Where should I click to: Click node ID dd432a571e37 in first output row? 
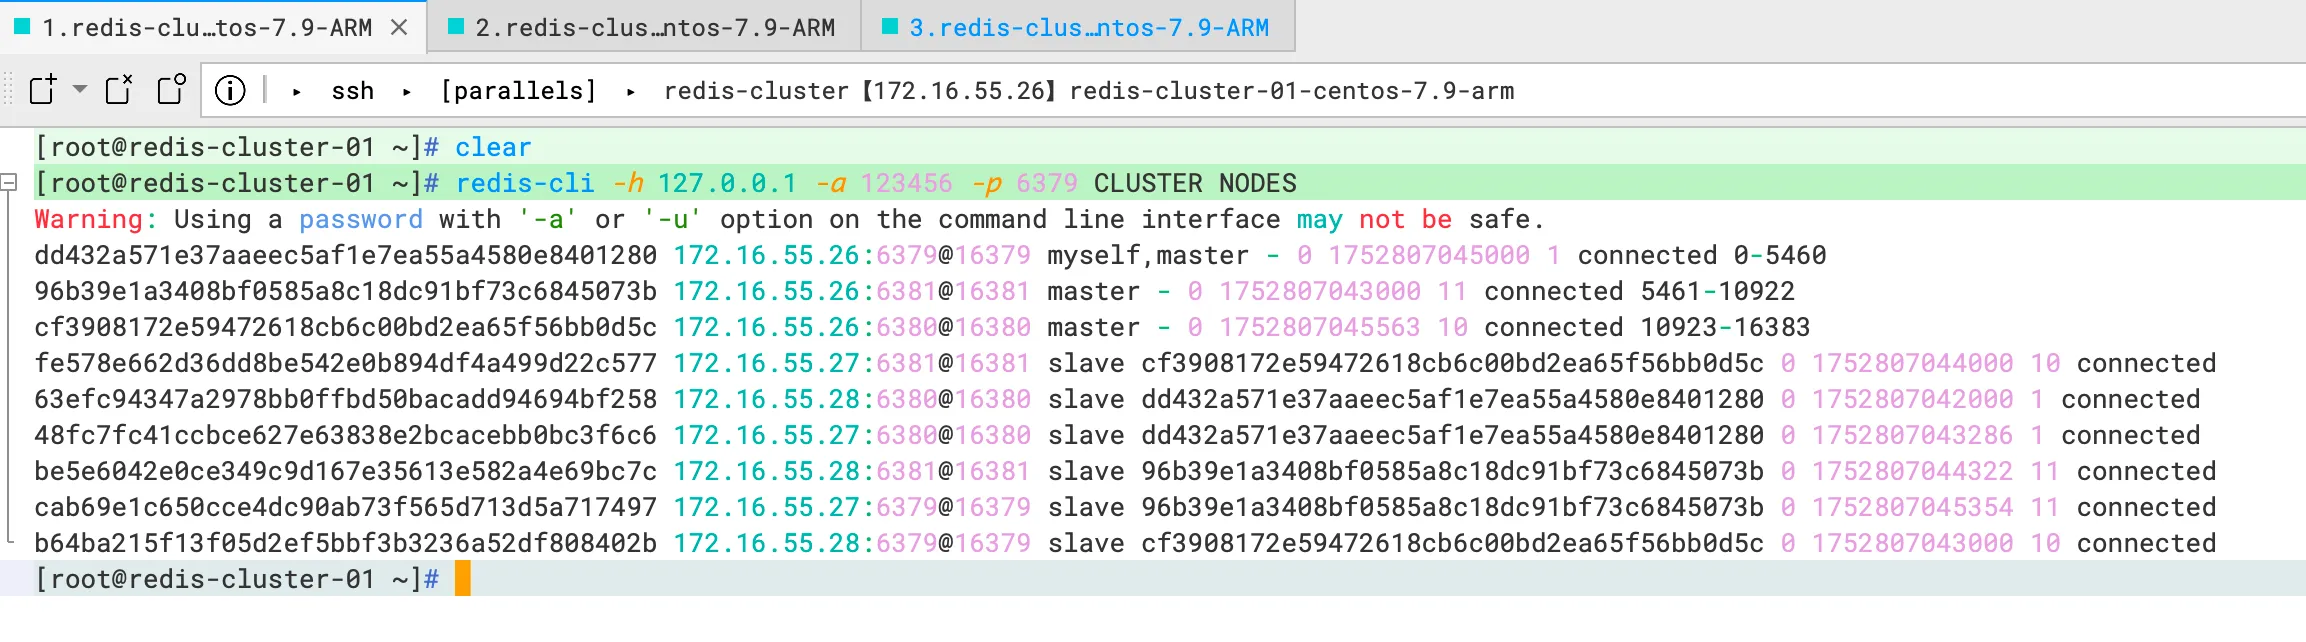[346, 255]
